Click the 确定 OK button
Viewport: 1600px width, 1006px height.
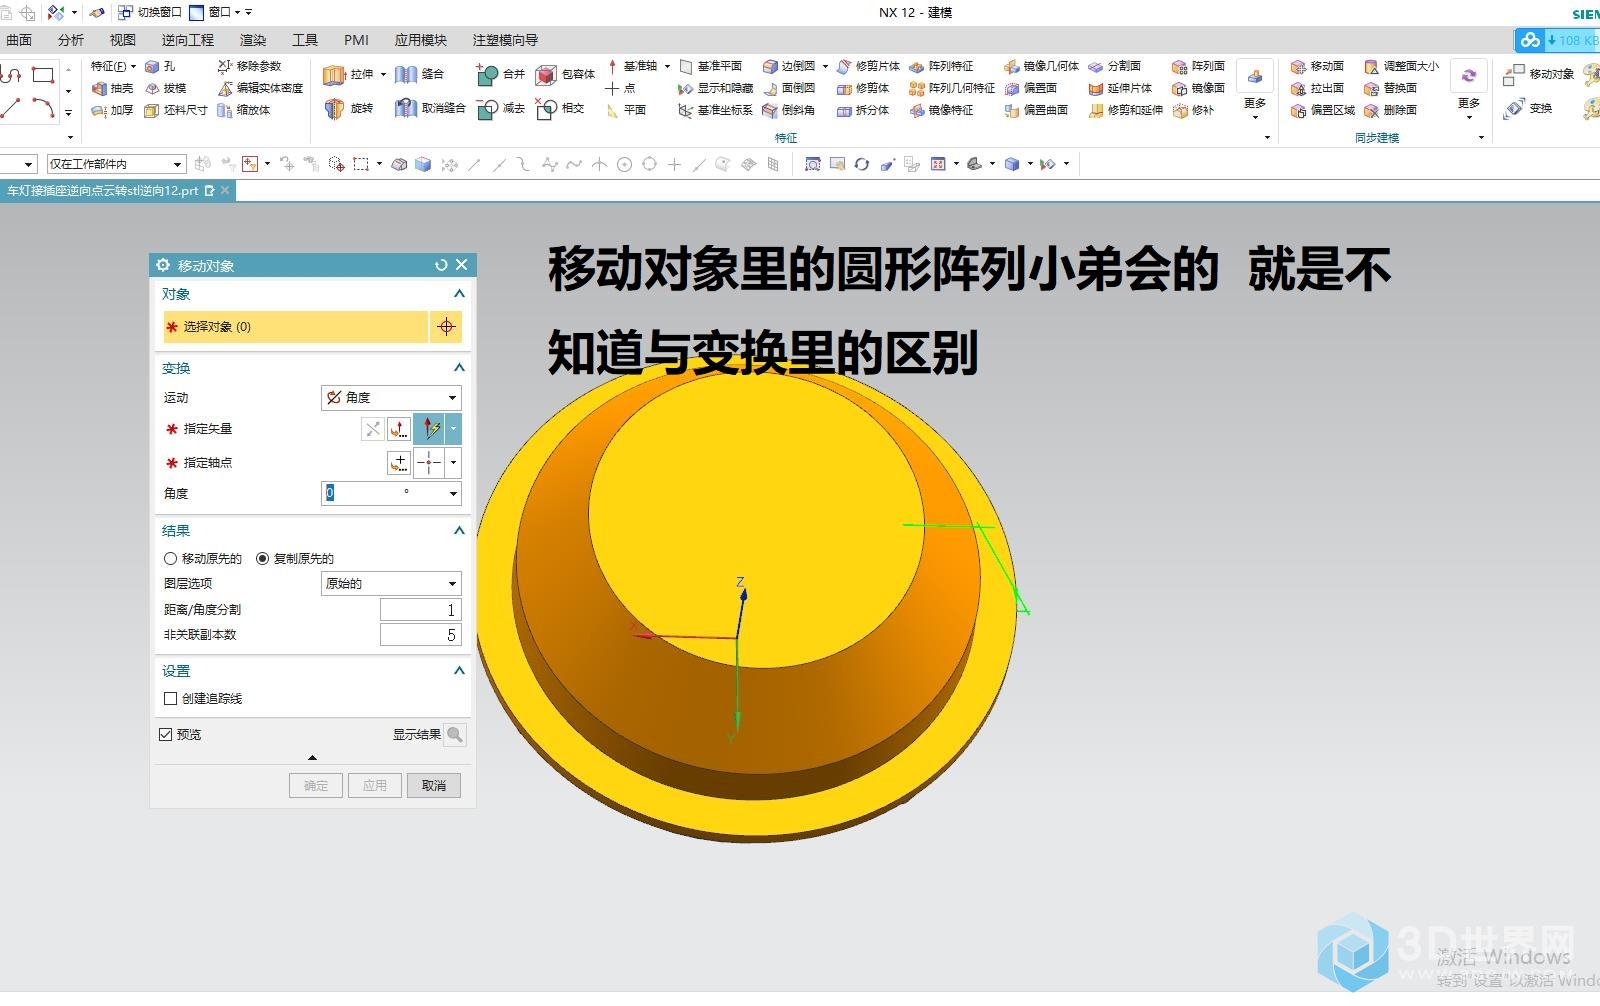click(x=316, y=786)
